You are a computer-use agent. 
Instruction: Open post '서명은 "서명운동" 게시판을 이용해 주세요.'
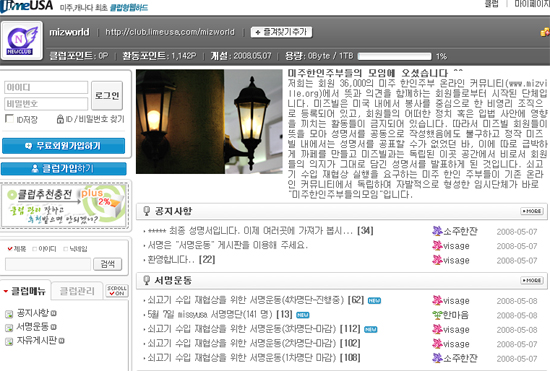click(228, 245)
